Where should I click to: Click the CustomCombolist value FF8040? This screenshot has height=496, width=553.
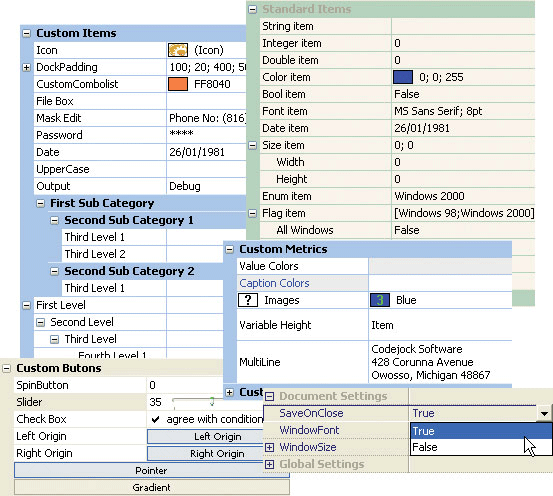tap(212, 84)
